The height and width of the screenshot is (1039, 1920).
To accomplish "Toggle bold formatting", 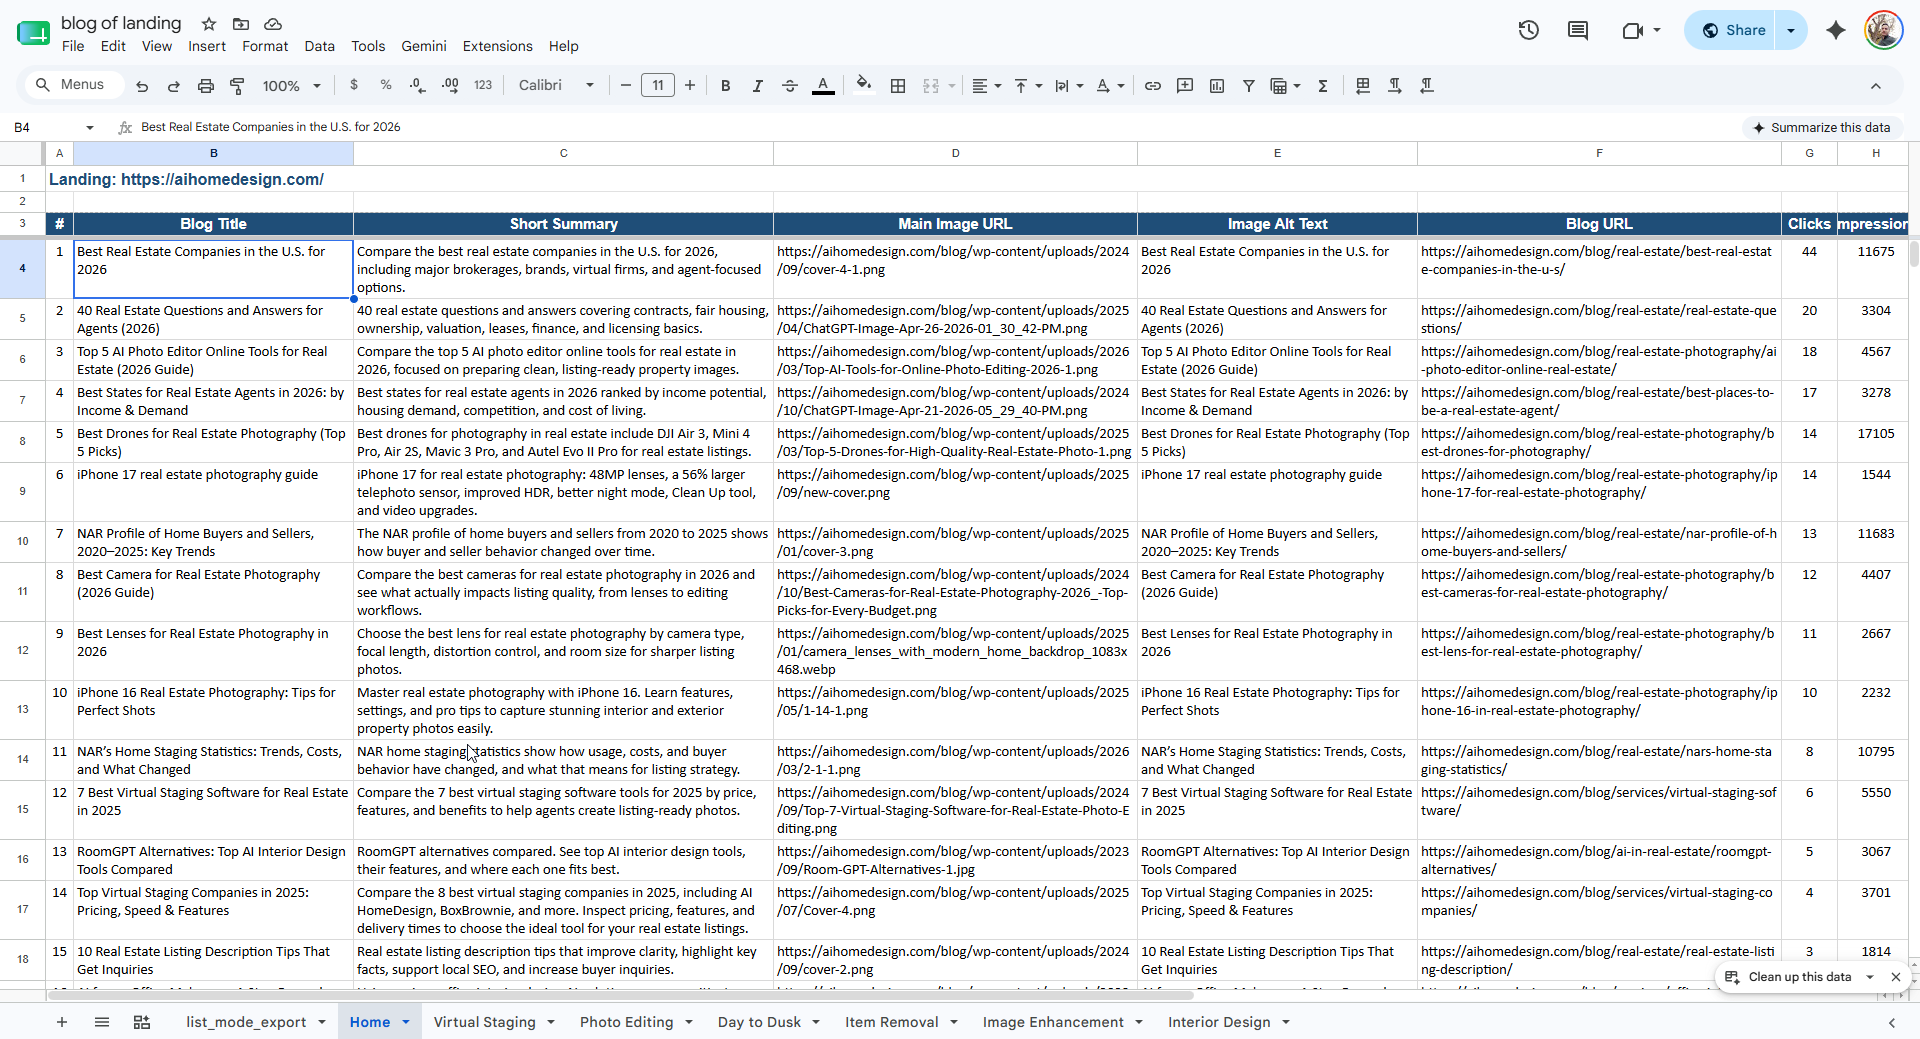I will tap(726, 86).
